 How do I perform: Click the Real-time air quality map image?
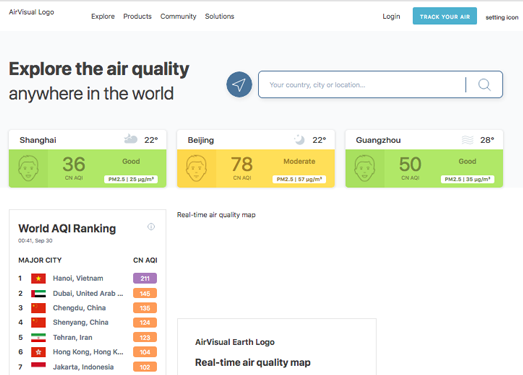tap(216, 215)
